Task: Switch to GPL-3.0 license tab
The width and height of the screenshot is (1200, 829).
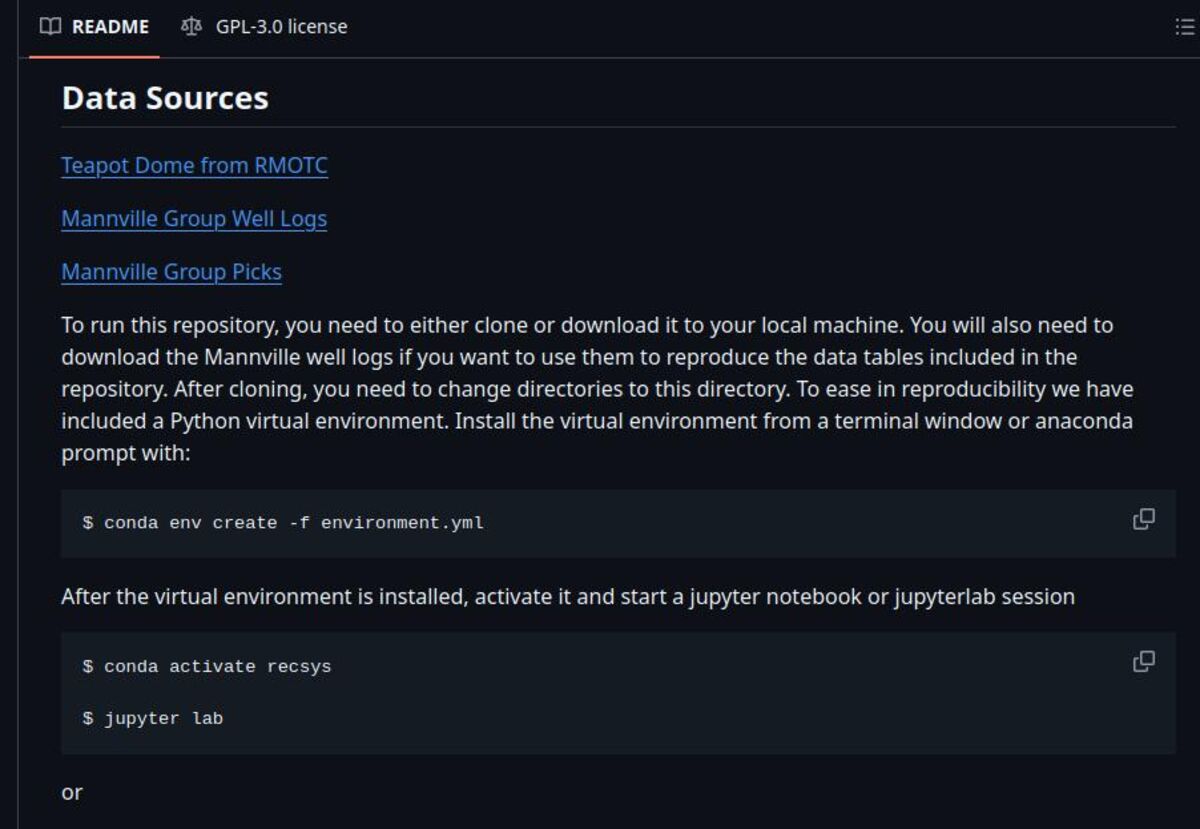Action: click(x=264, y=27)
